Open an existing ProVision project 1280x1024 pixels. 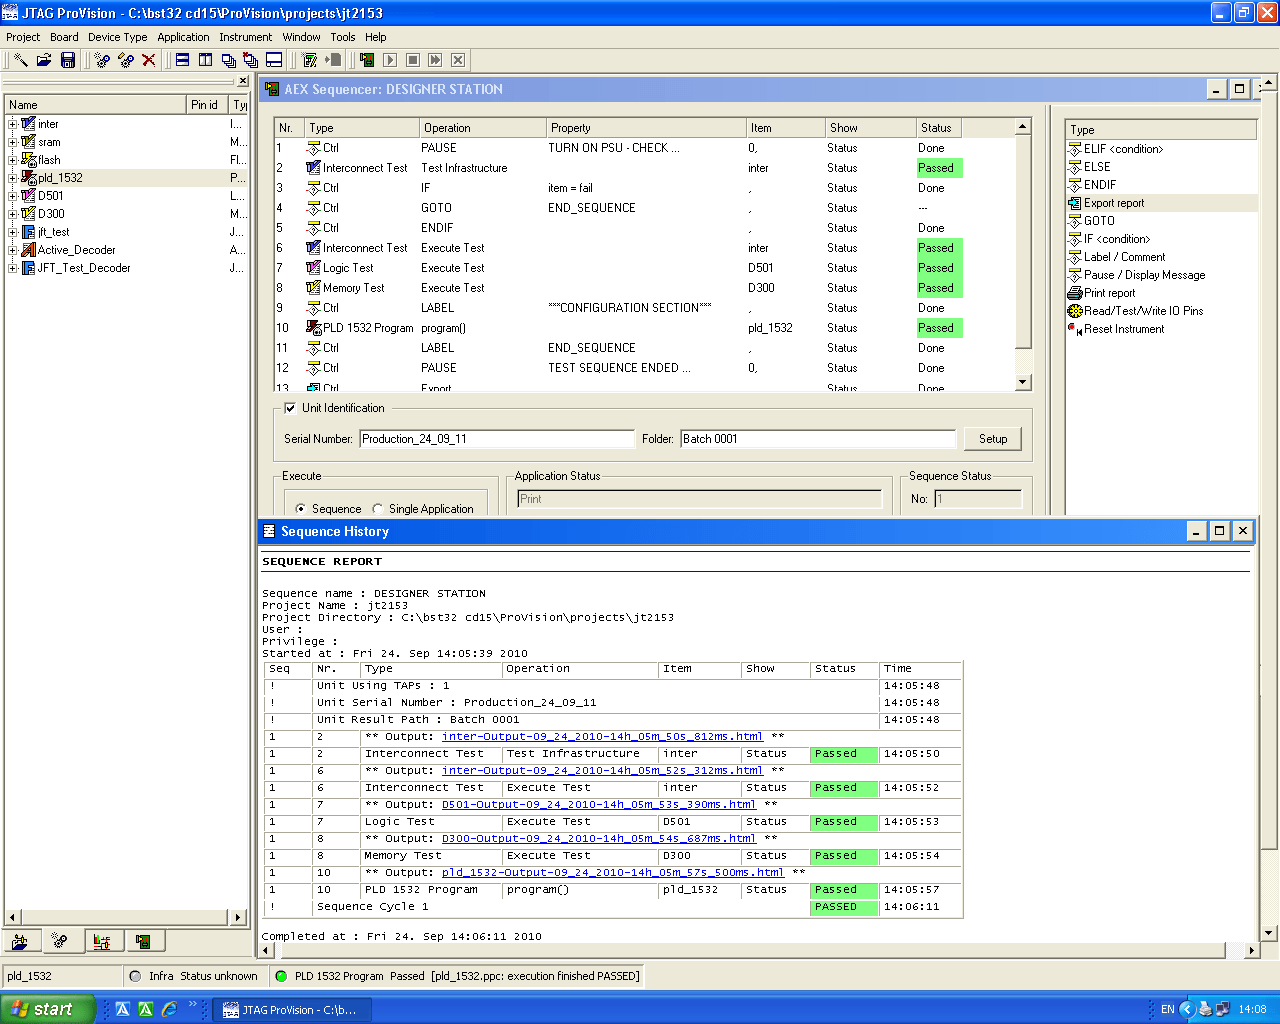coord(42,60)
